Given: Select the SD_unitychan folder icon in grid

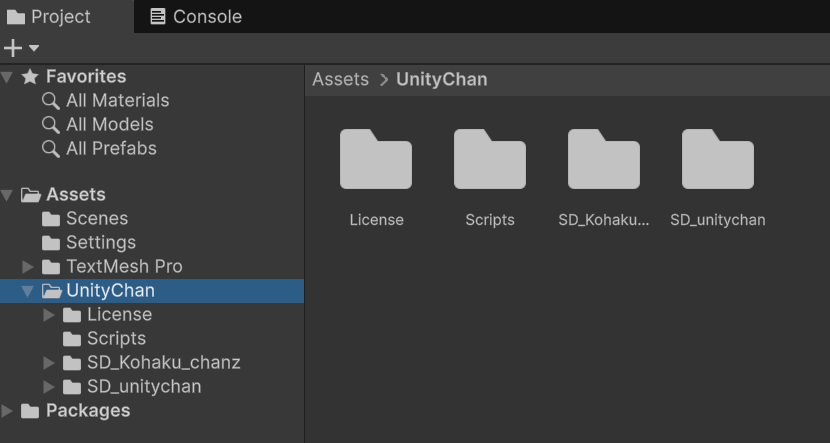Looking at the screenshot, I should tap(718, 160).
